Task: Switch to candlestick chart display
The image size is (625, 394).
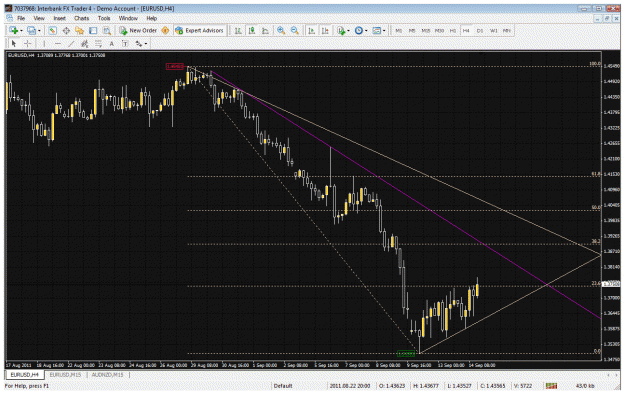Action: point(252,30)
